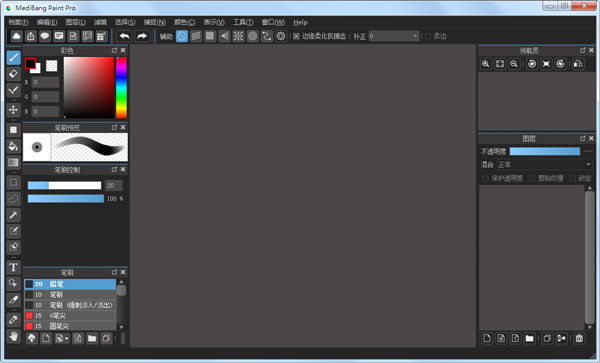
Task: Click the speech bubble comment icon
Action: click(45, 36)
